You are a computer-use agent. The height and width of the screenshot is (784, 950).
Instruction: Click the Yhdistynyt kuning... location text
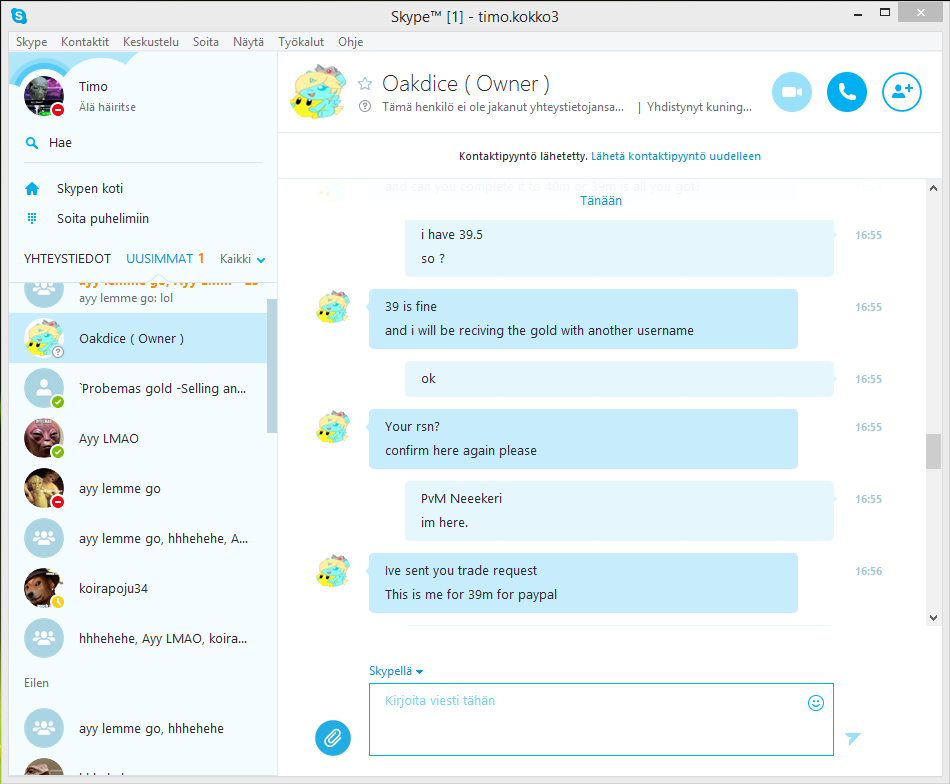(x=699, y=107)
